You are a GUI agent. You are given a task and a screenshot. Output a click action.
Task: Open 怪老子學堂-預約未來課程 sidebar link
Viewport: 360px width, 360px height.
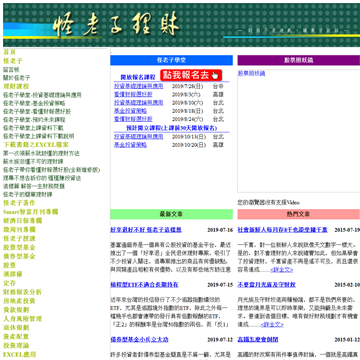[34, 120]
